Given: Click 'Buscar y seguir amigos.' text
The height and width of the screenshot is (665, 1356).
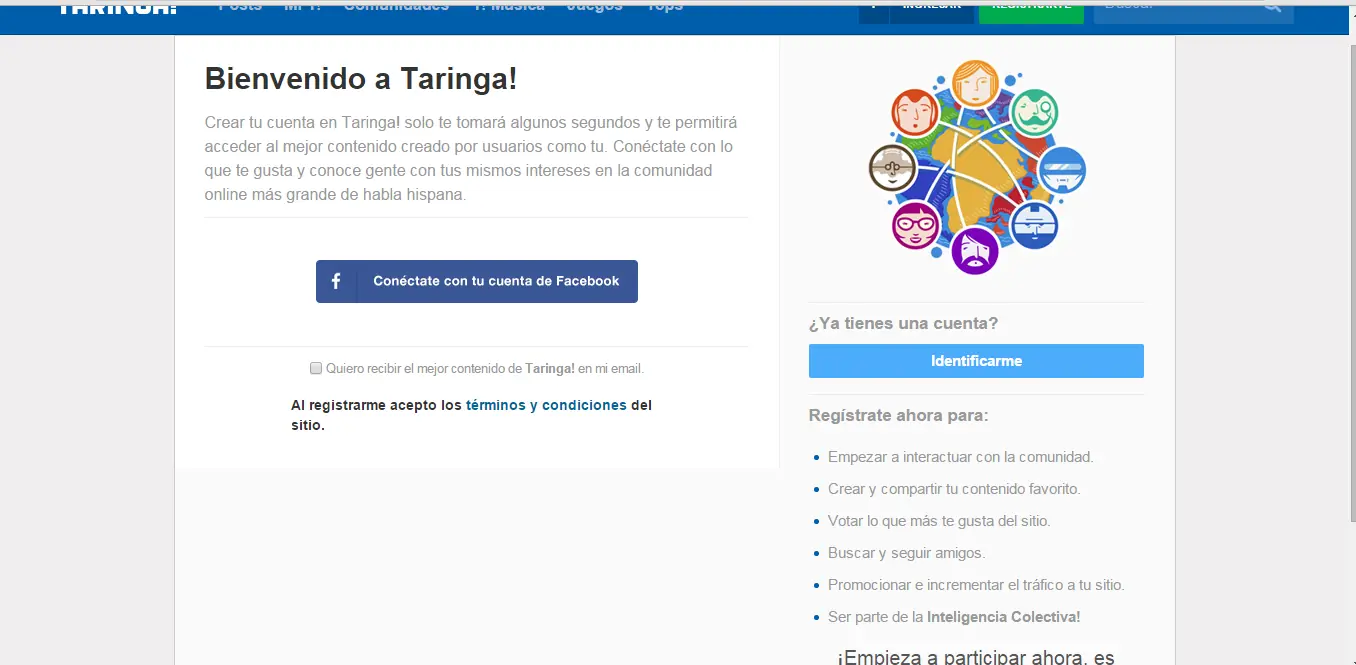Looking at the screenshot, I should click(906, 553).
